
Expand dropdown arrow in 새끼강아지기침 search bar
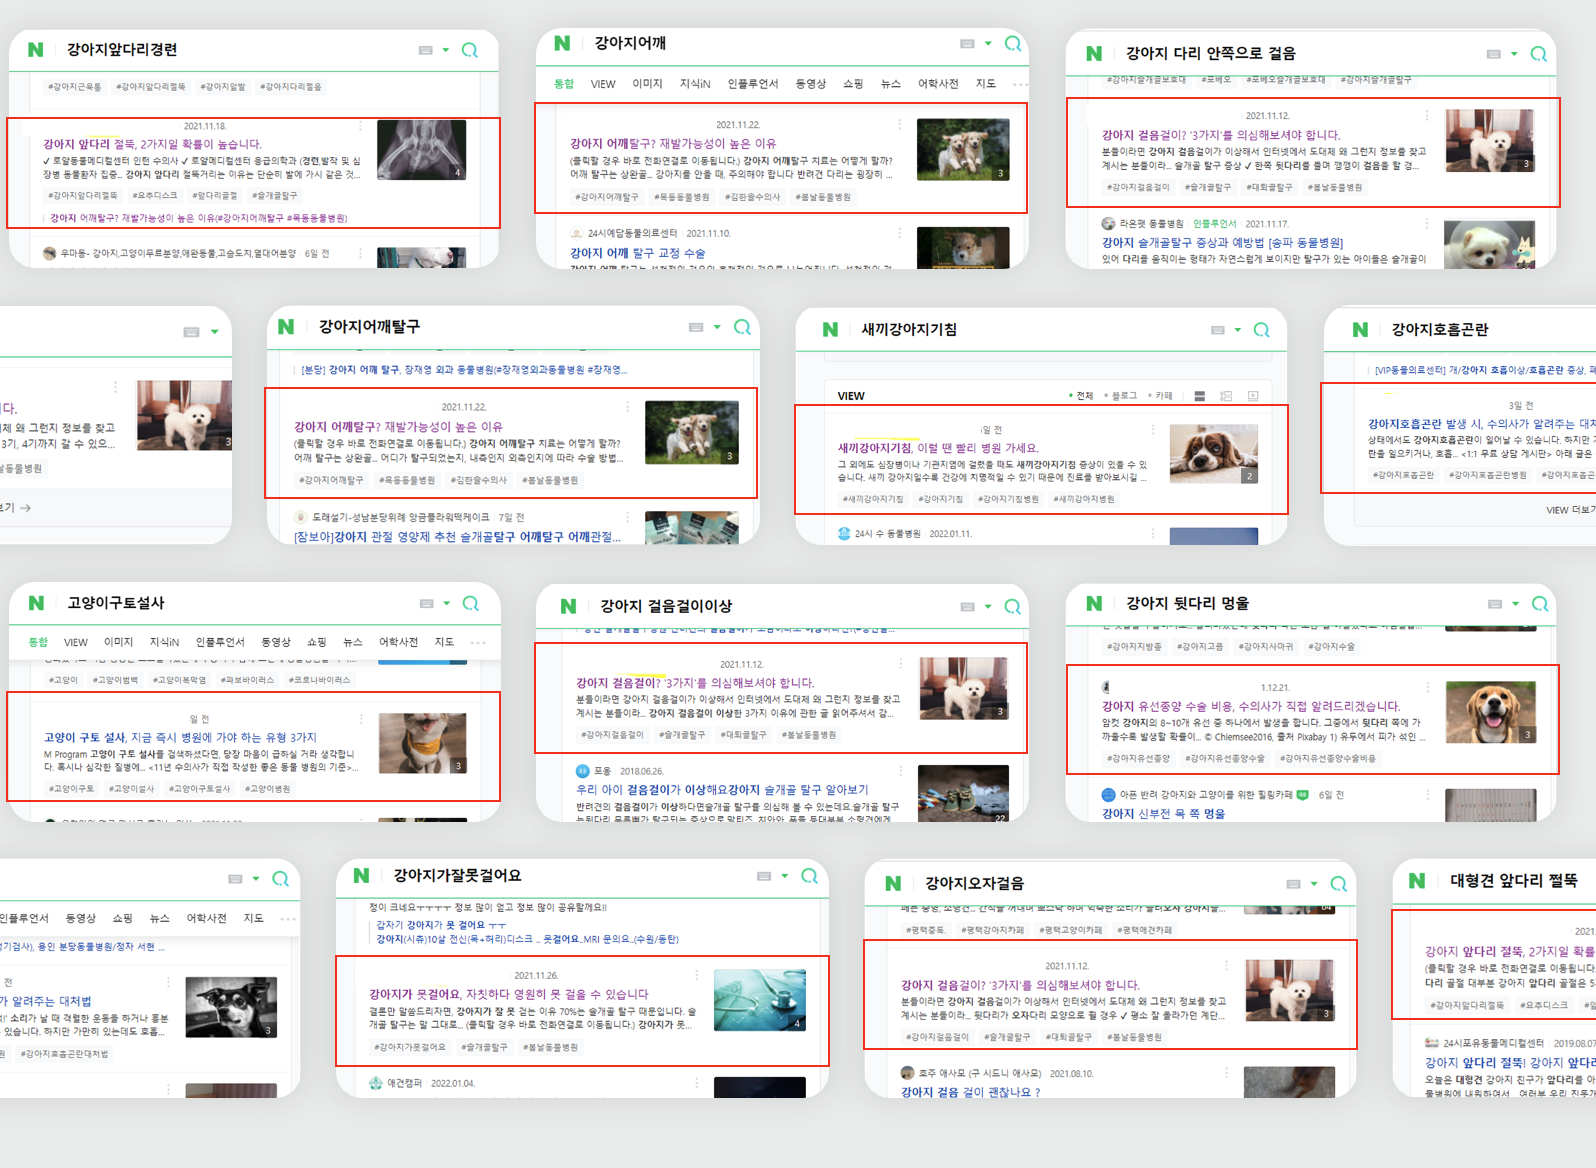click(x=1238, y=330)
